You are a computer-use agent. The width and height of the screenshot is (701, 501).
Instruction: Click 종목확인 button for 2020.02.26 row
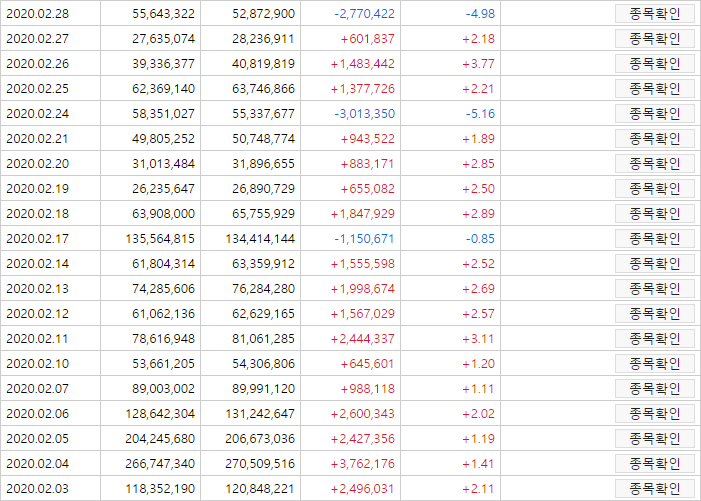coord(655,64)
